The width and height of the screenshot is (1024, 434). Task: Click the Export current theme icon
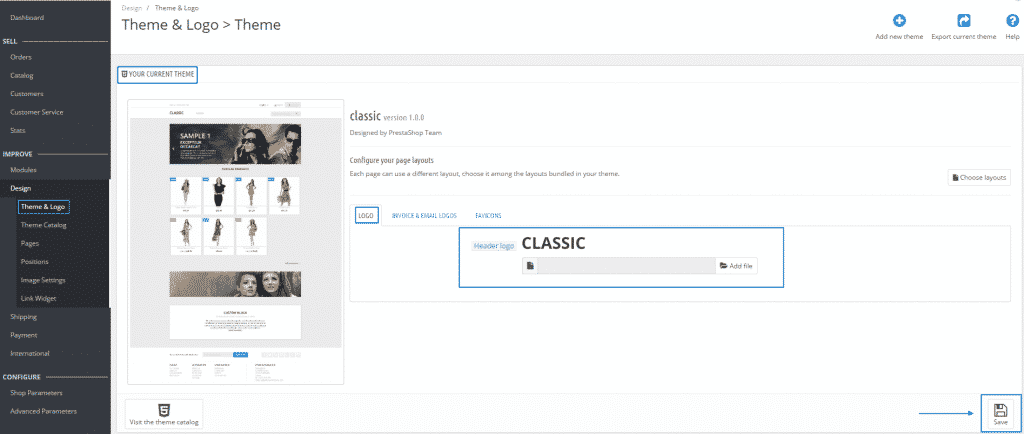pos(963,21)
